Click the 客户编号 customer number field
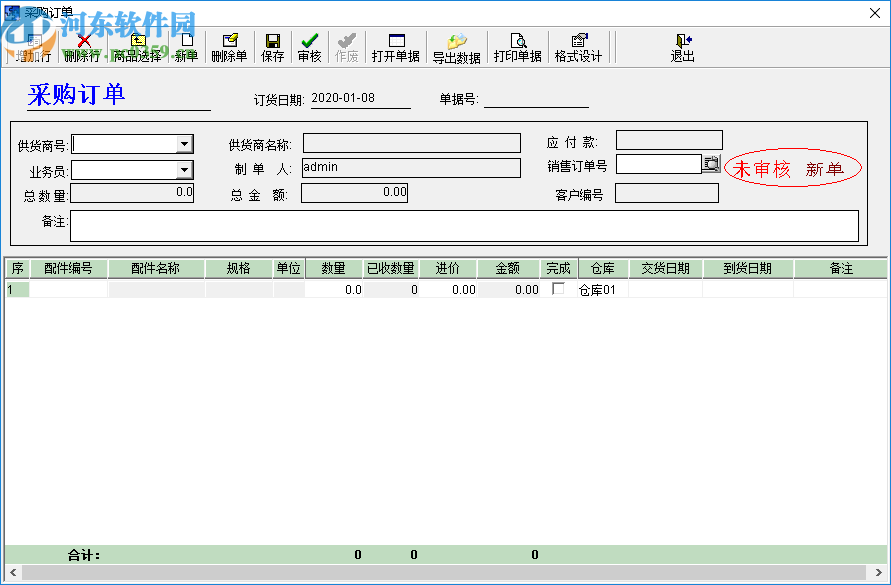Image resolution: width=891 pixels, height=585 pixels. click(667, 193)
